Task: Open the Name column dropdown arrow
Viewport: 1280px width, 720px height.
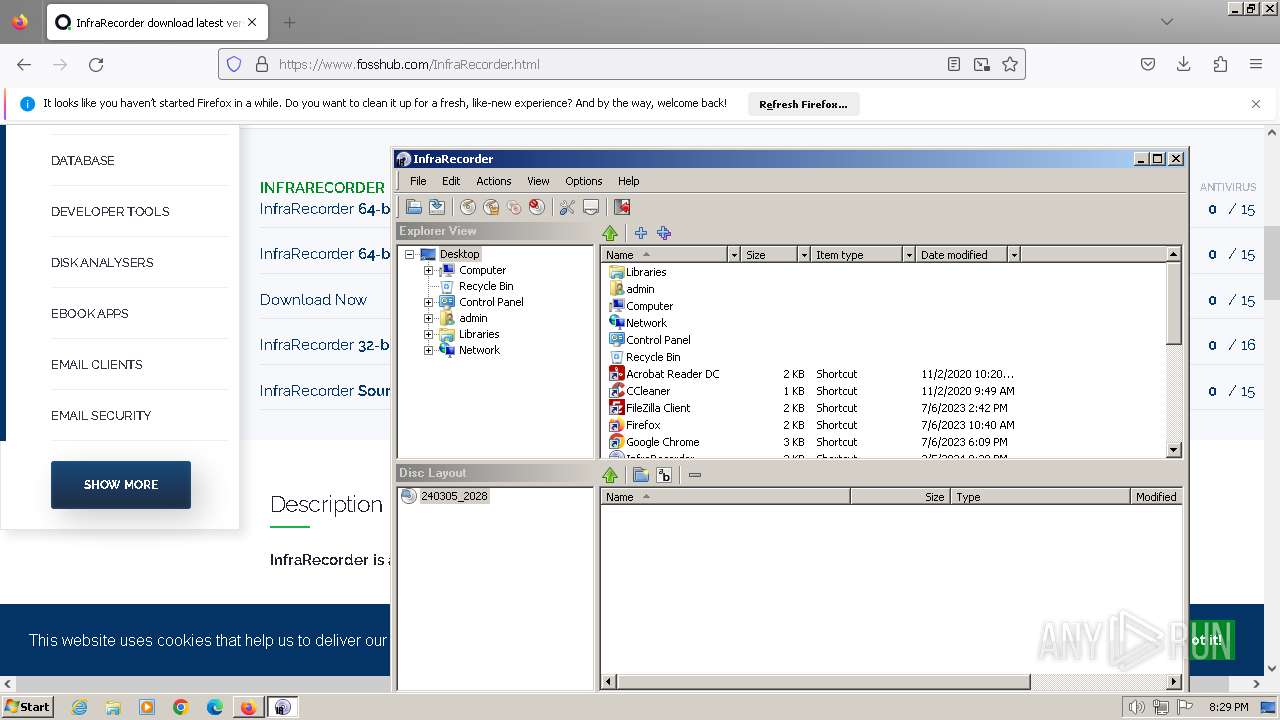Action: [734, 255]
